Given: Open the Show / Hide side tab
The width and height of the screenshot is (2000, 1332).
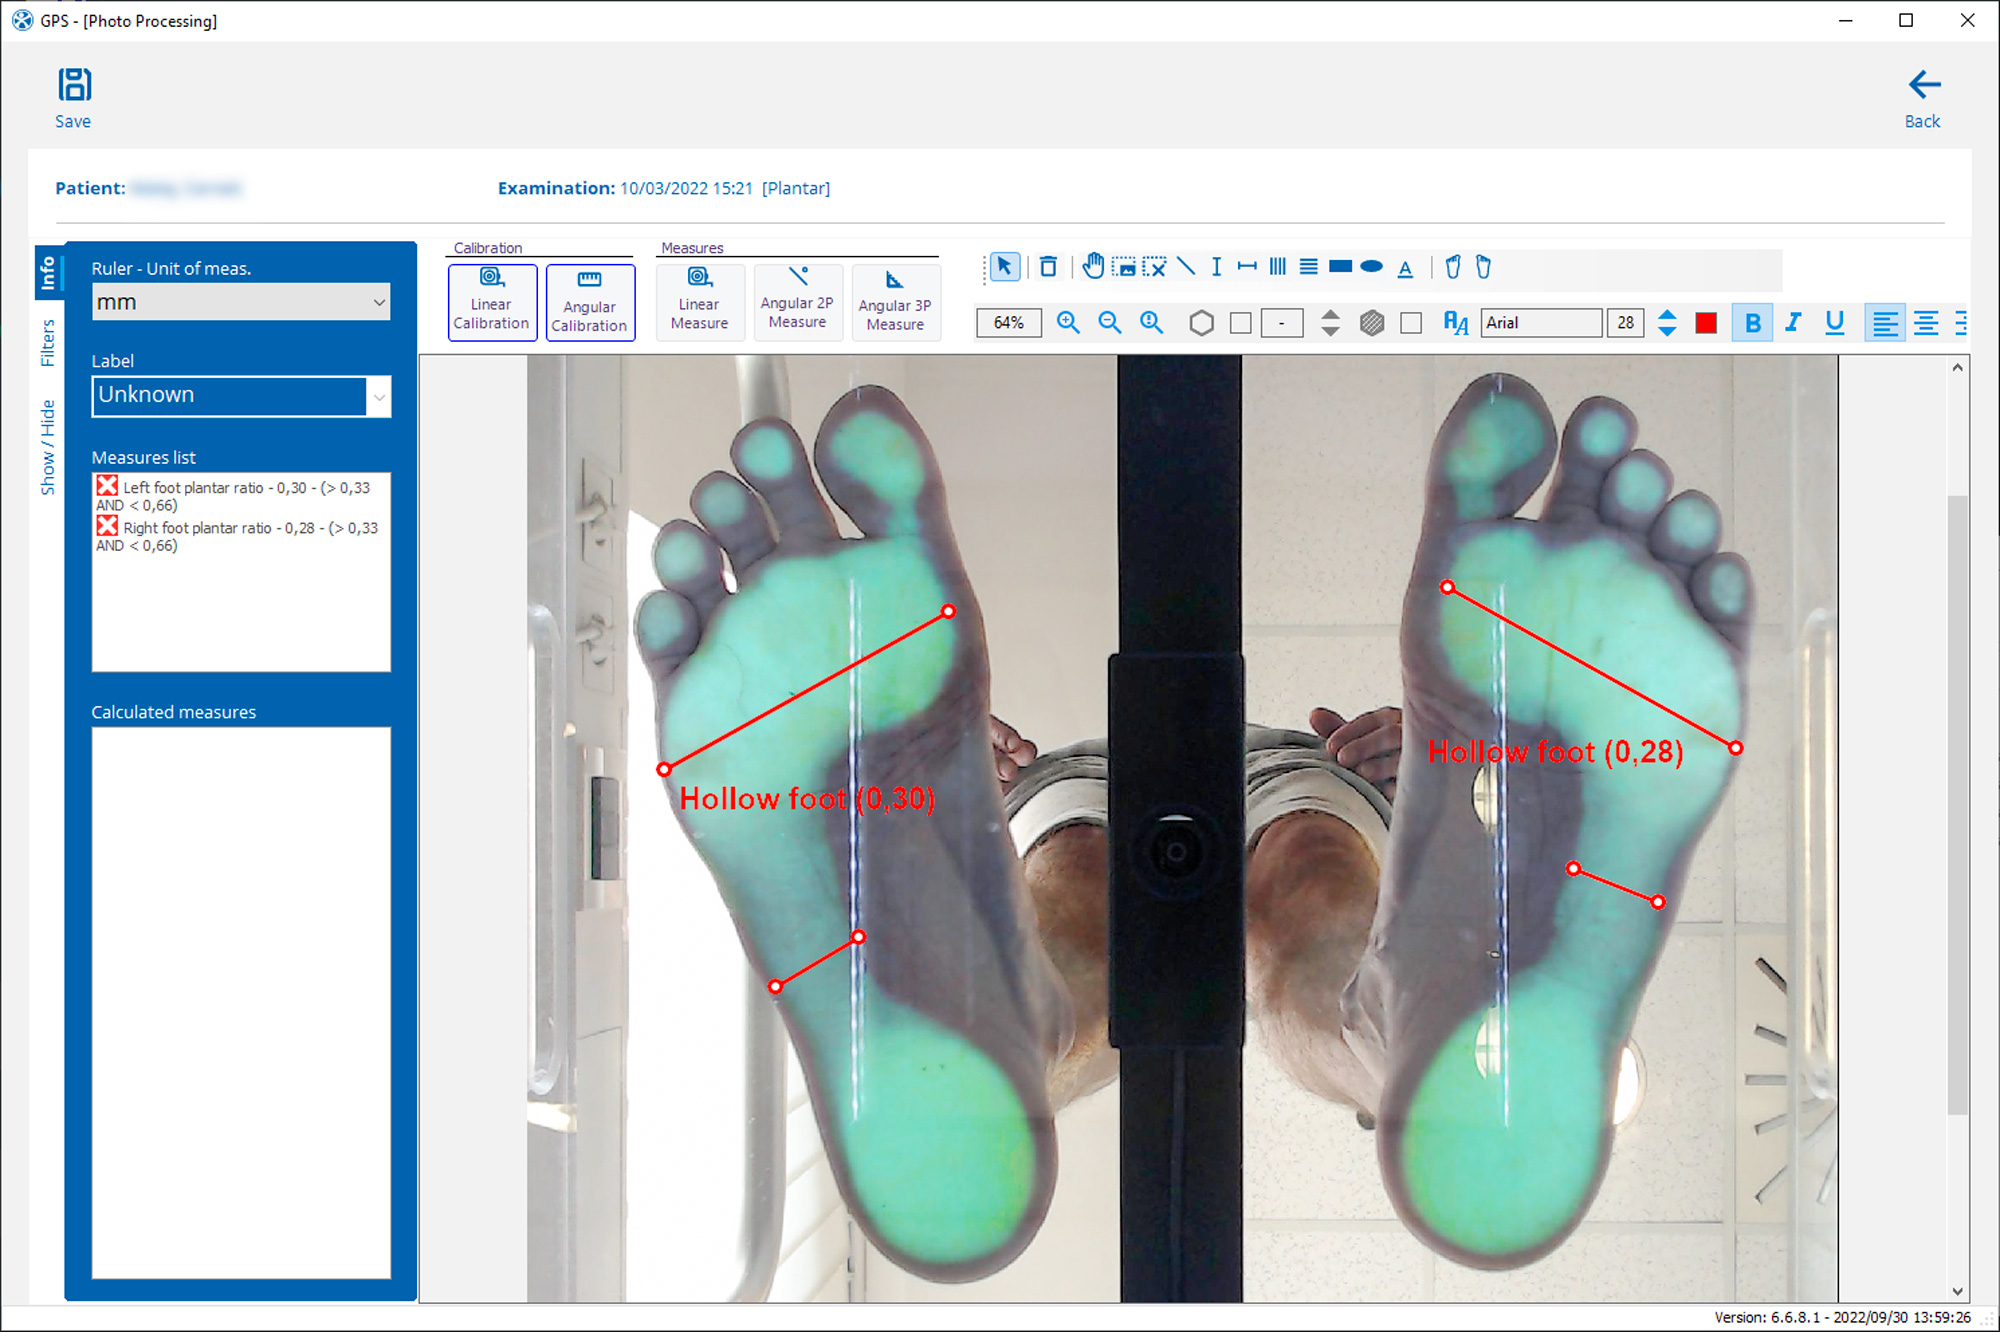Looking at the screenshot, I should click(47, 447).
